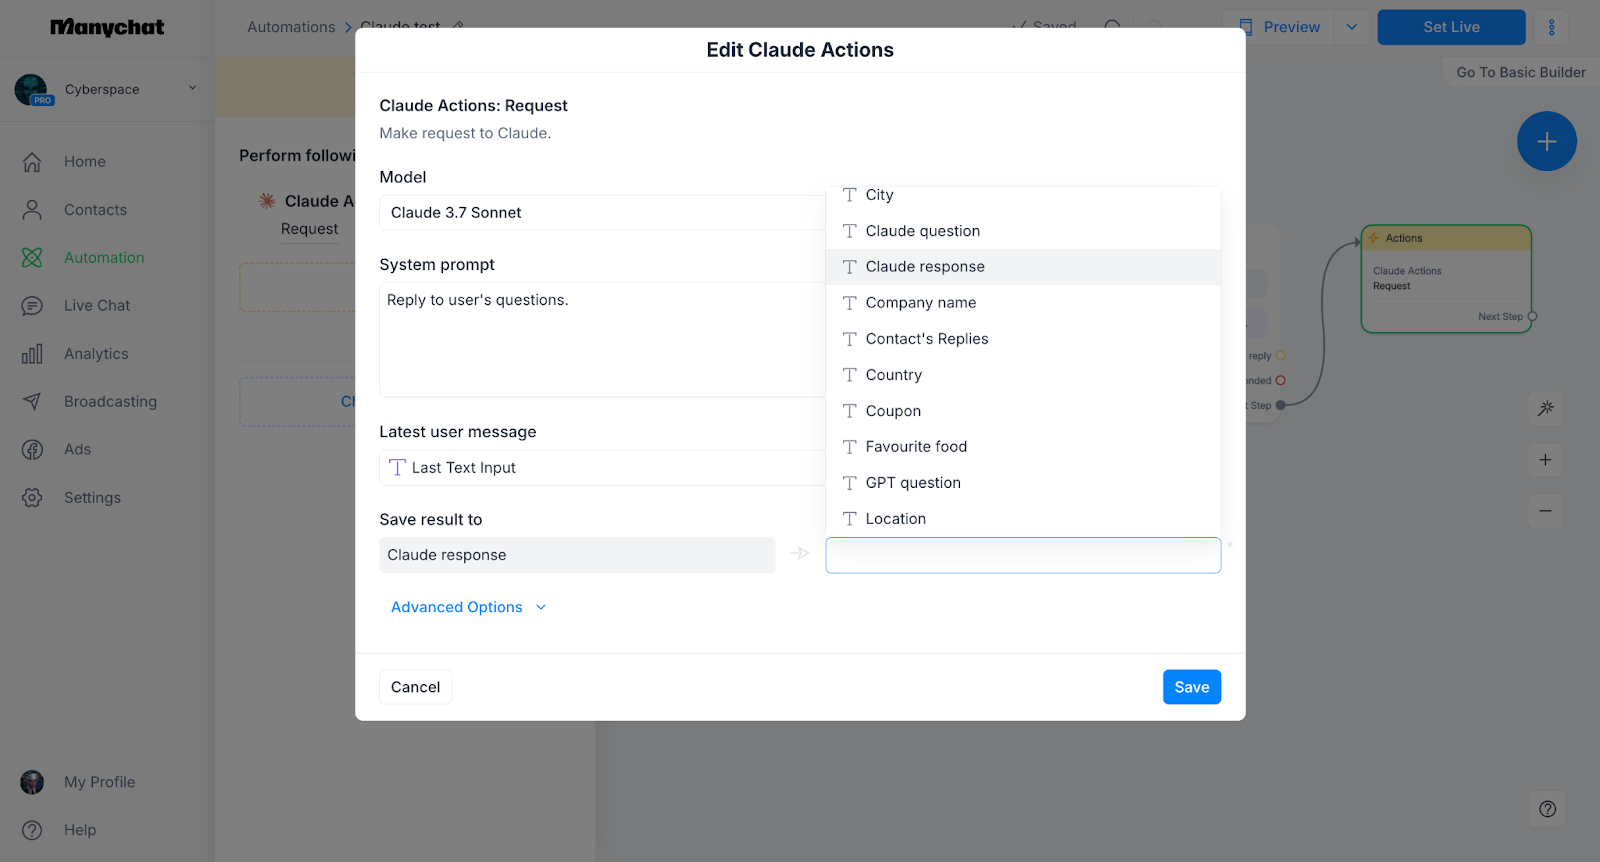
Task: Open Analytics bar chart icon
Action: (x=32, y=354)
